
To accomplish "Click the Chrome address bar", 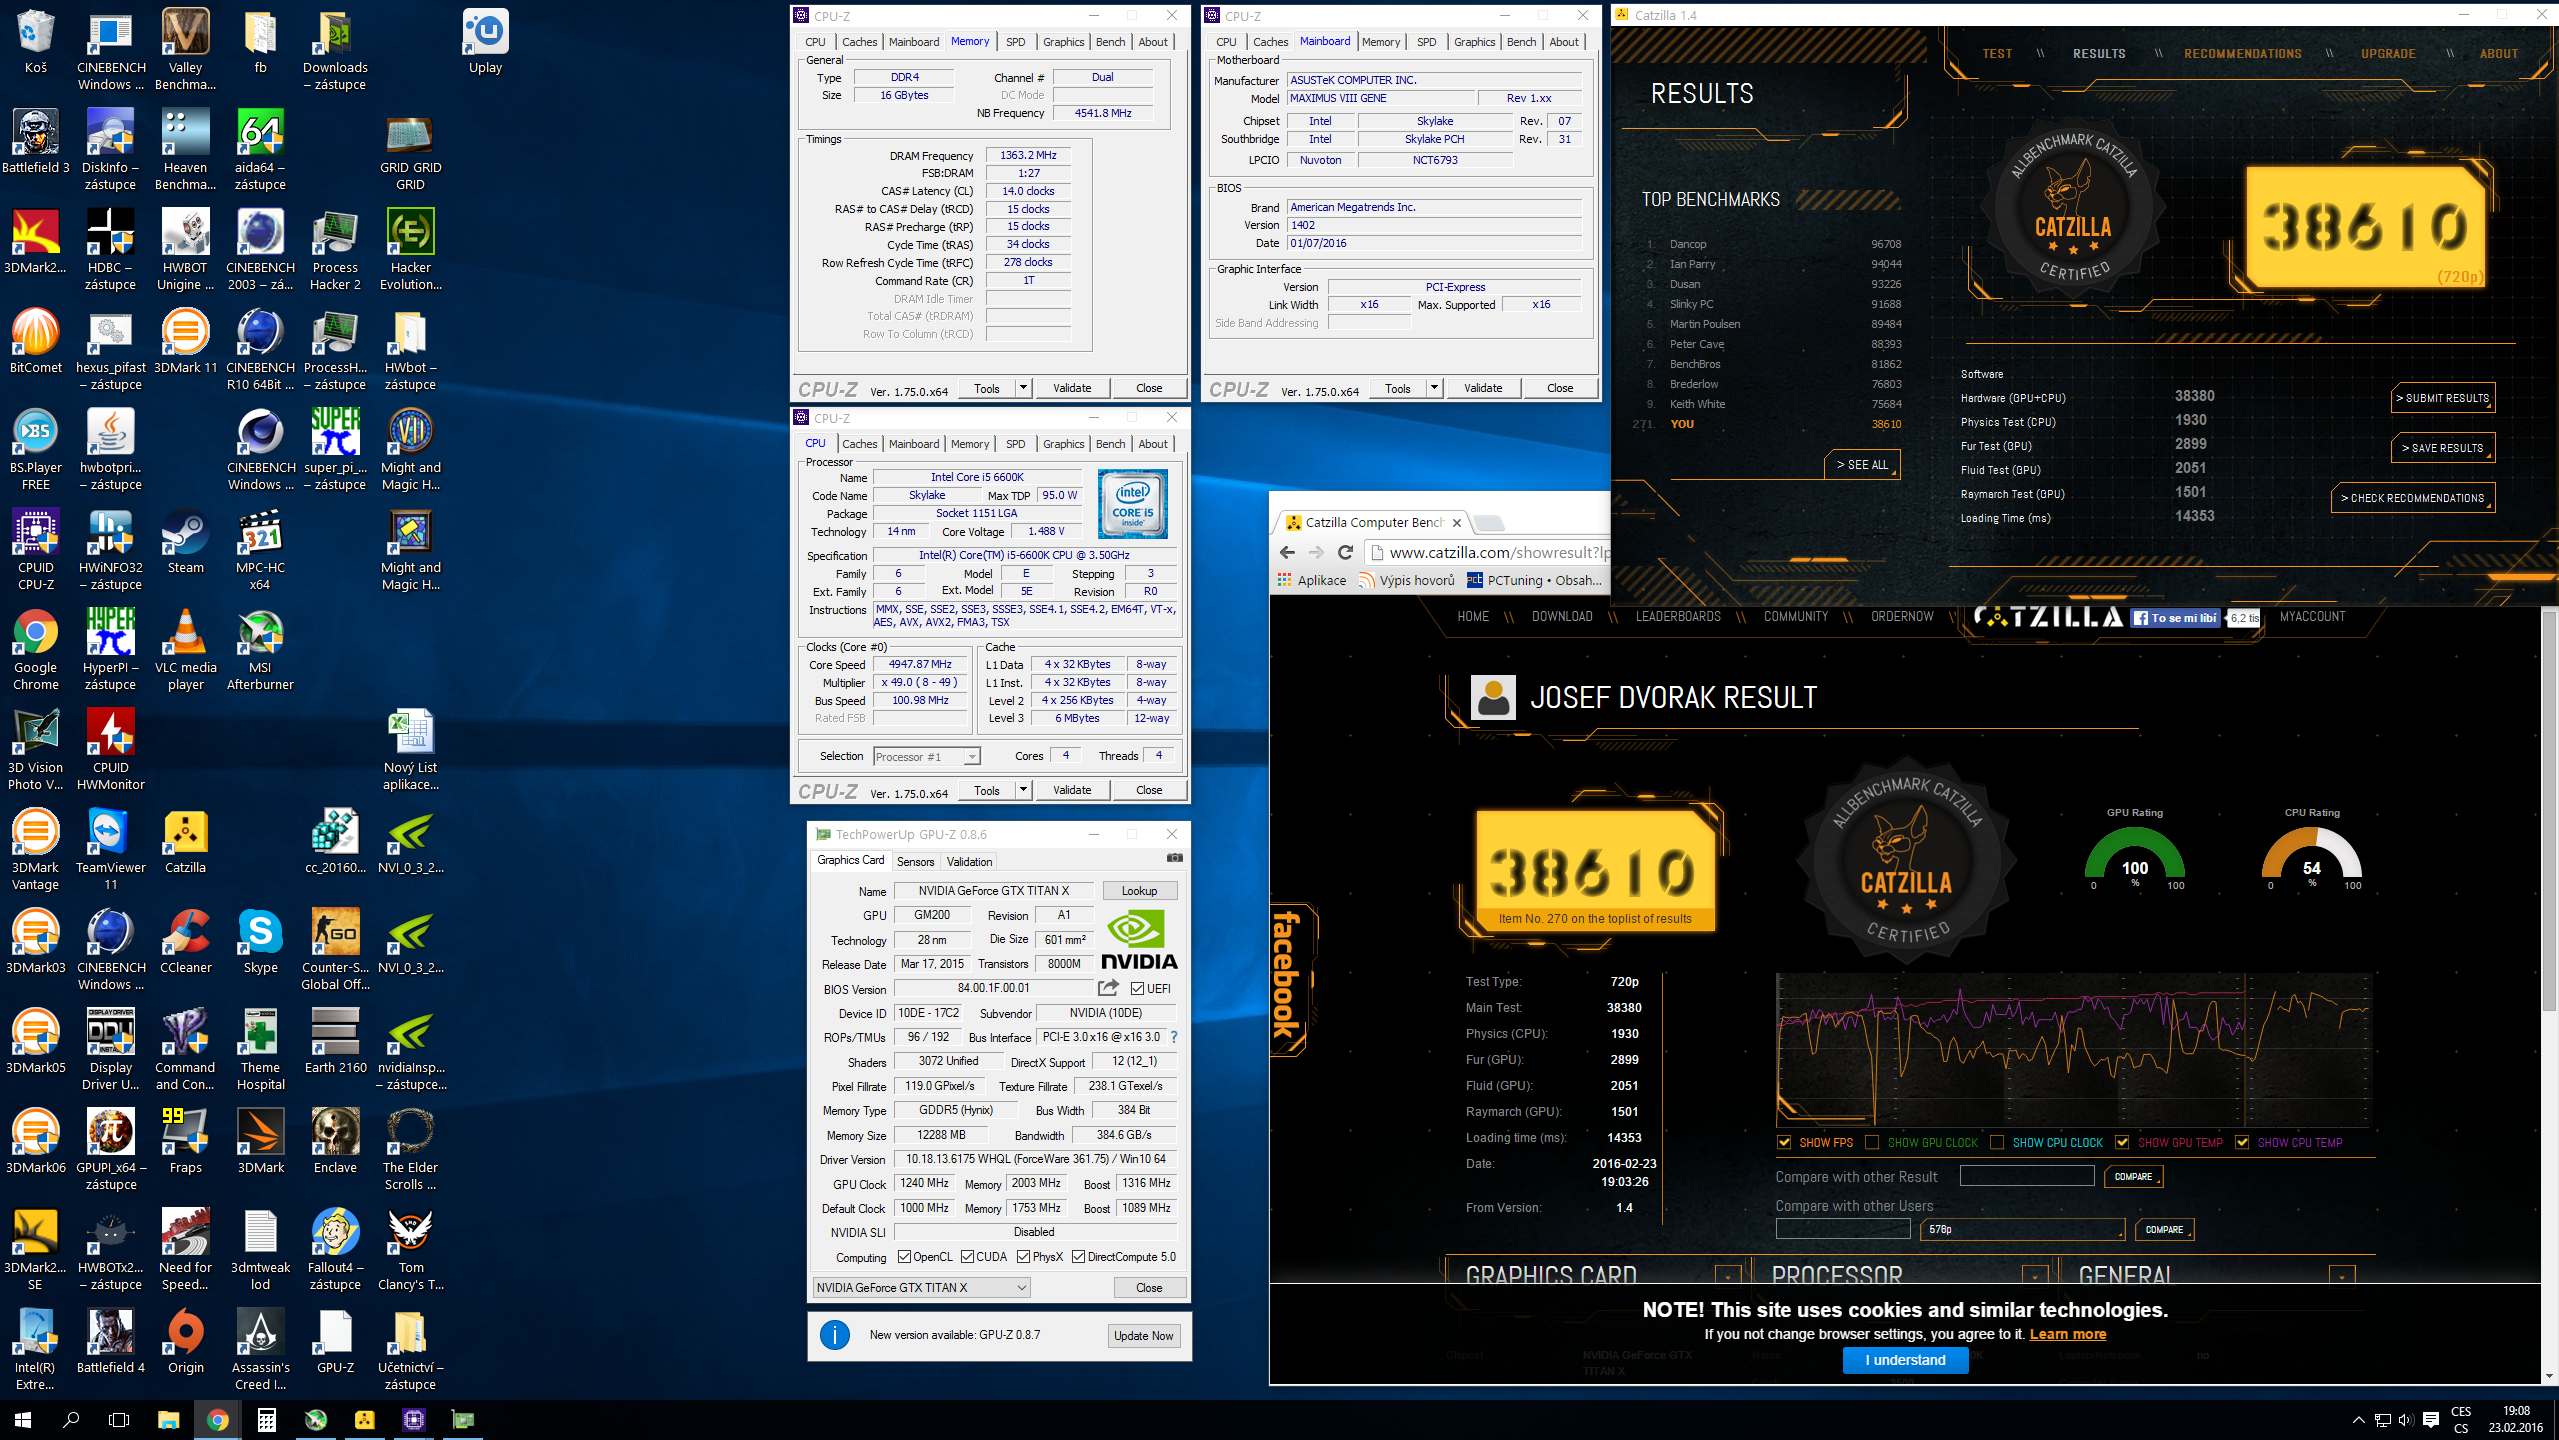I will (1490, 552).
